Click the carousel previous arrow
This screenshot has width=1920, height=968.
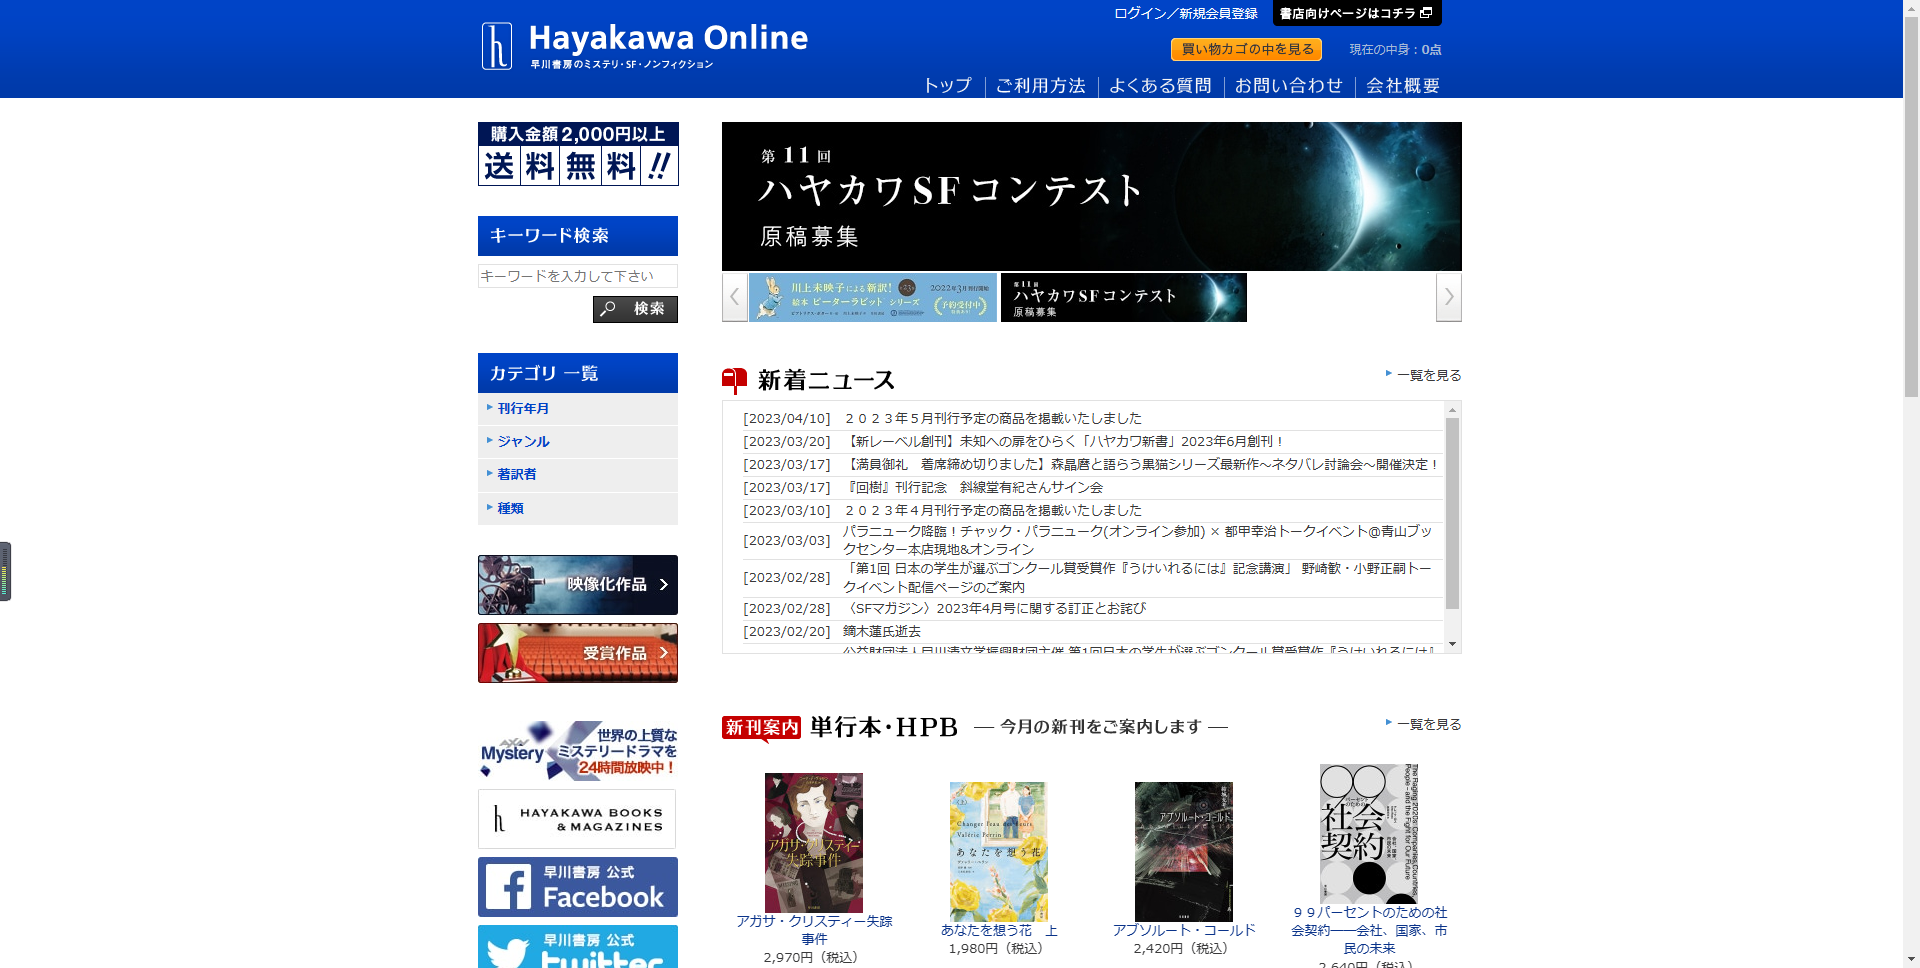[735, 297]
